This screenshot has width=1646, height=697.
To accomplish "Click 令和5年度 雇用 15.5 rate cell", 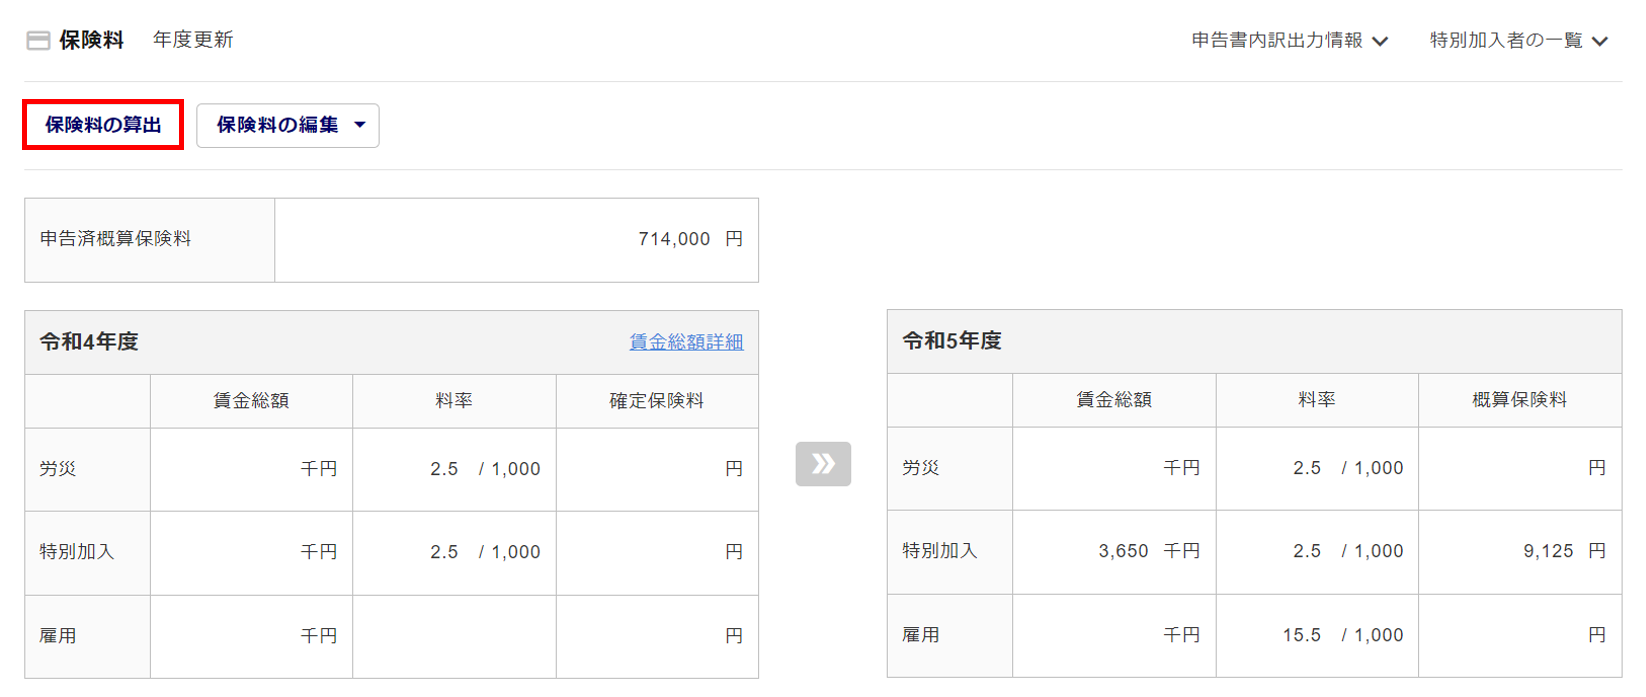I will coord(1317,635).
